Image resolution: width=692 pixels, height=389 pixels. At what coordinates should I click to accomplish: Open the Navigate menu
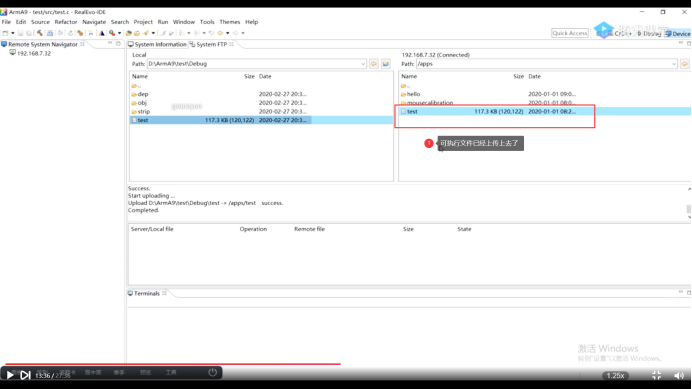(x=94, y=22)
